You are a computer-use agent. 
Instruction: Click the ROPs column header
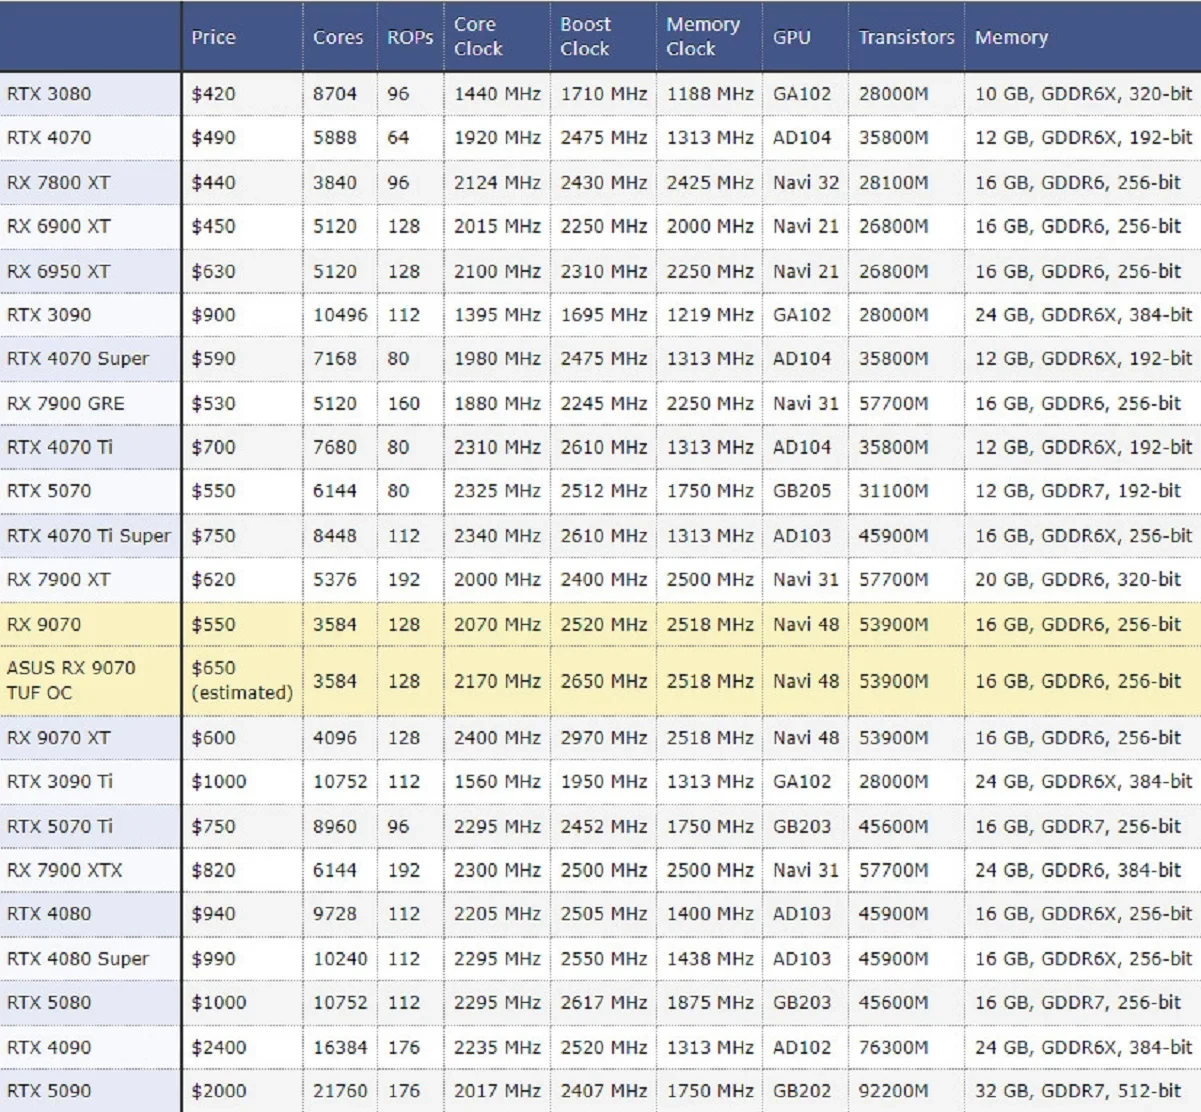[410, 37]
